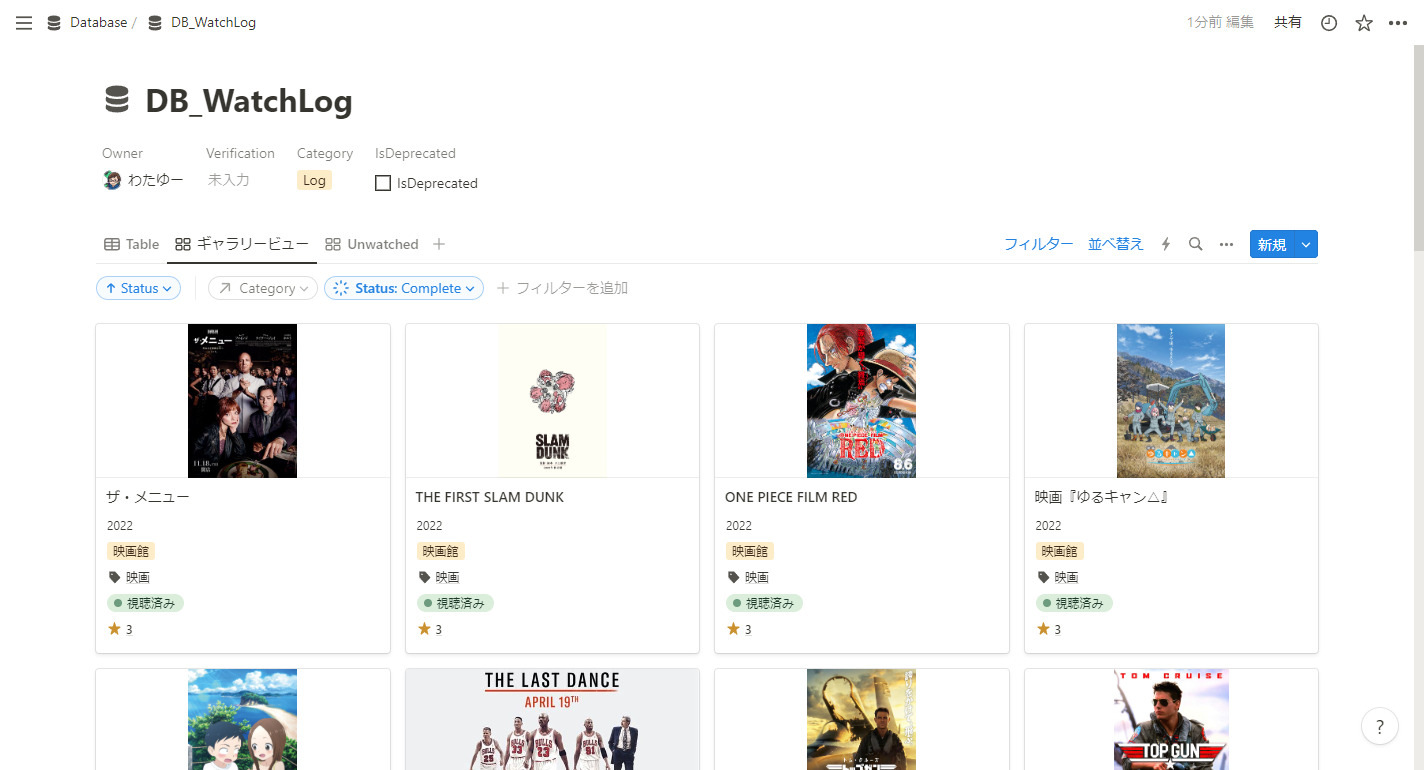Switch to the Unwatched view tab
1424x770 pixels.
pos(372,244)
